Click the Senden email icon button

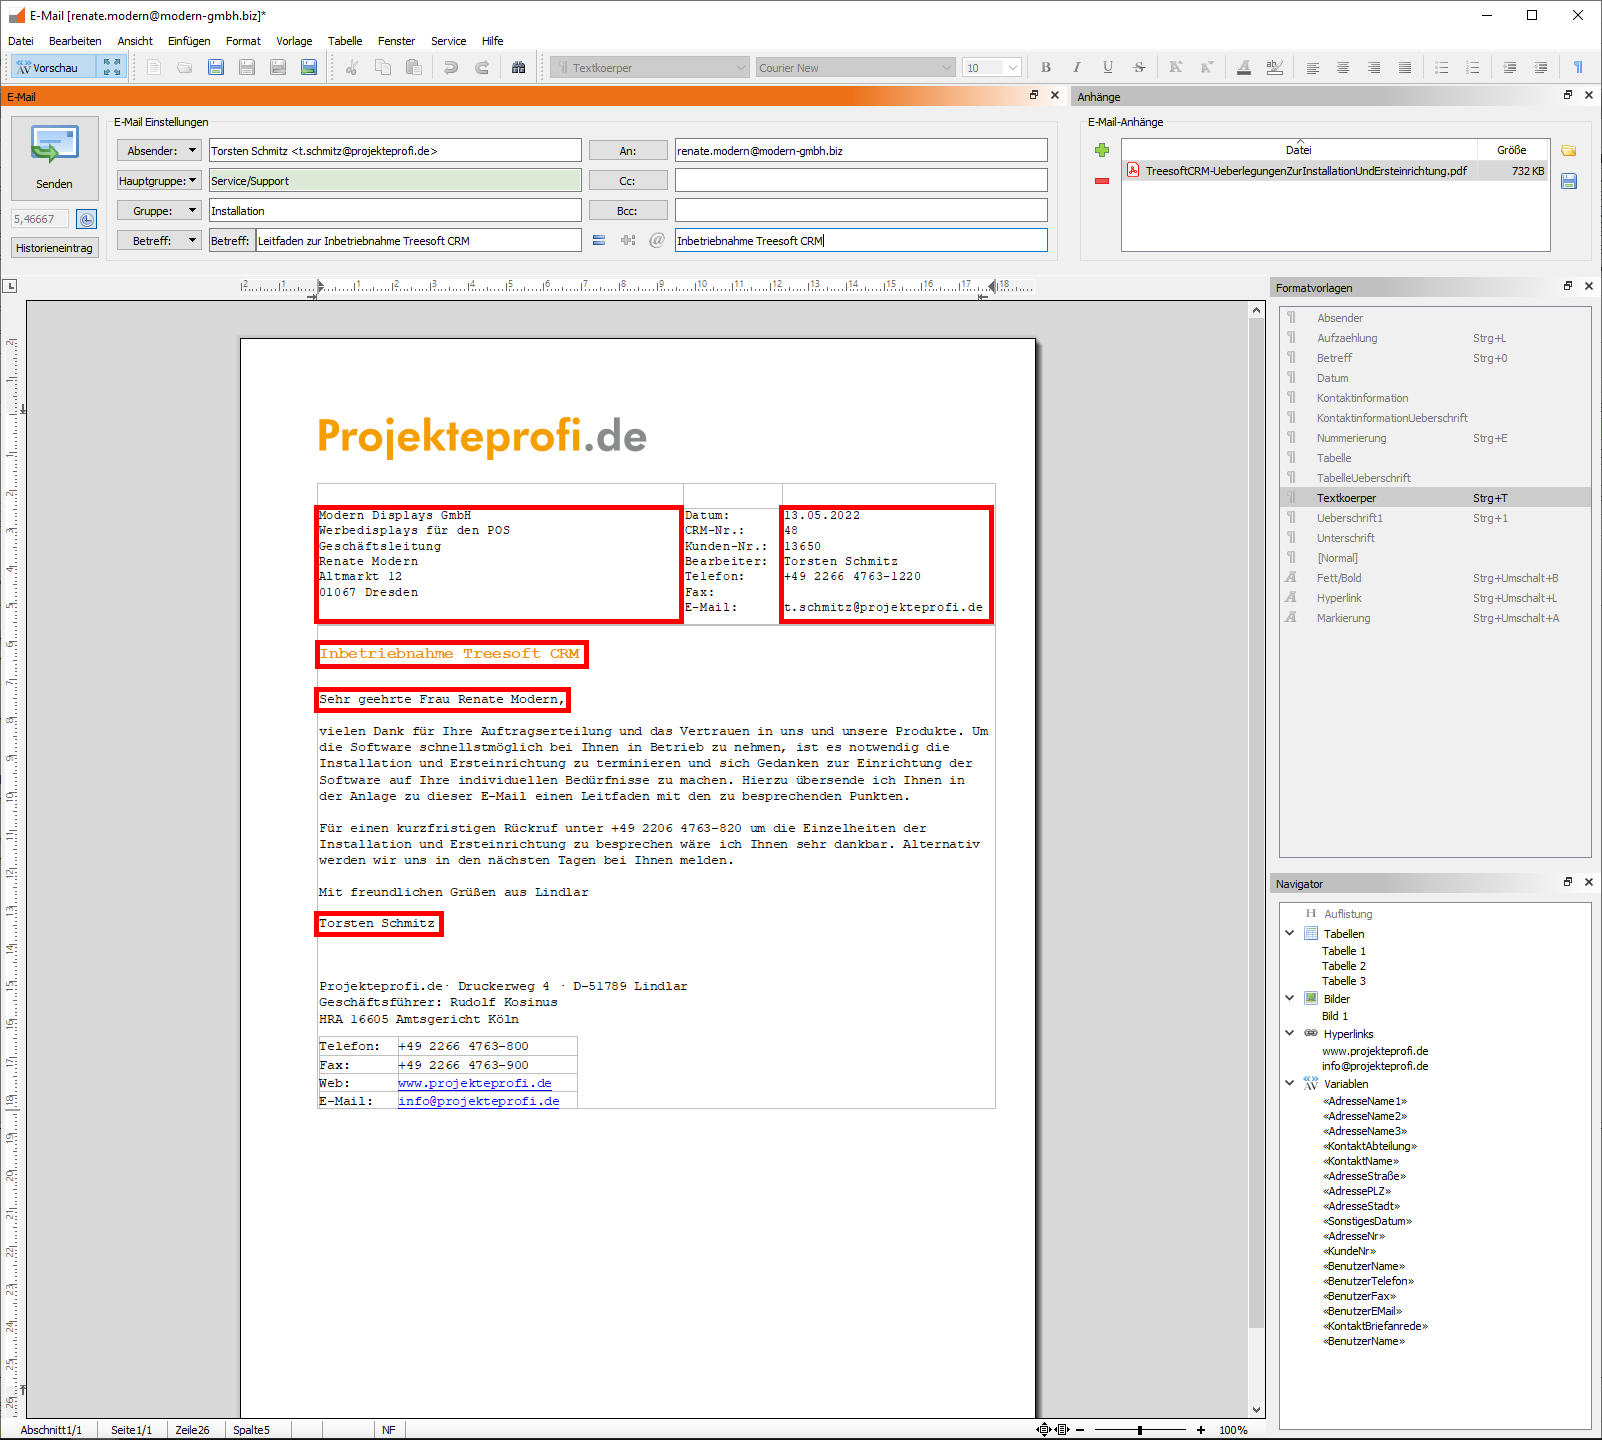[x=54, y=157]
